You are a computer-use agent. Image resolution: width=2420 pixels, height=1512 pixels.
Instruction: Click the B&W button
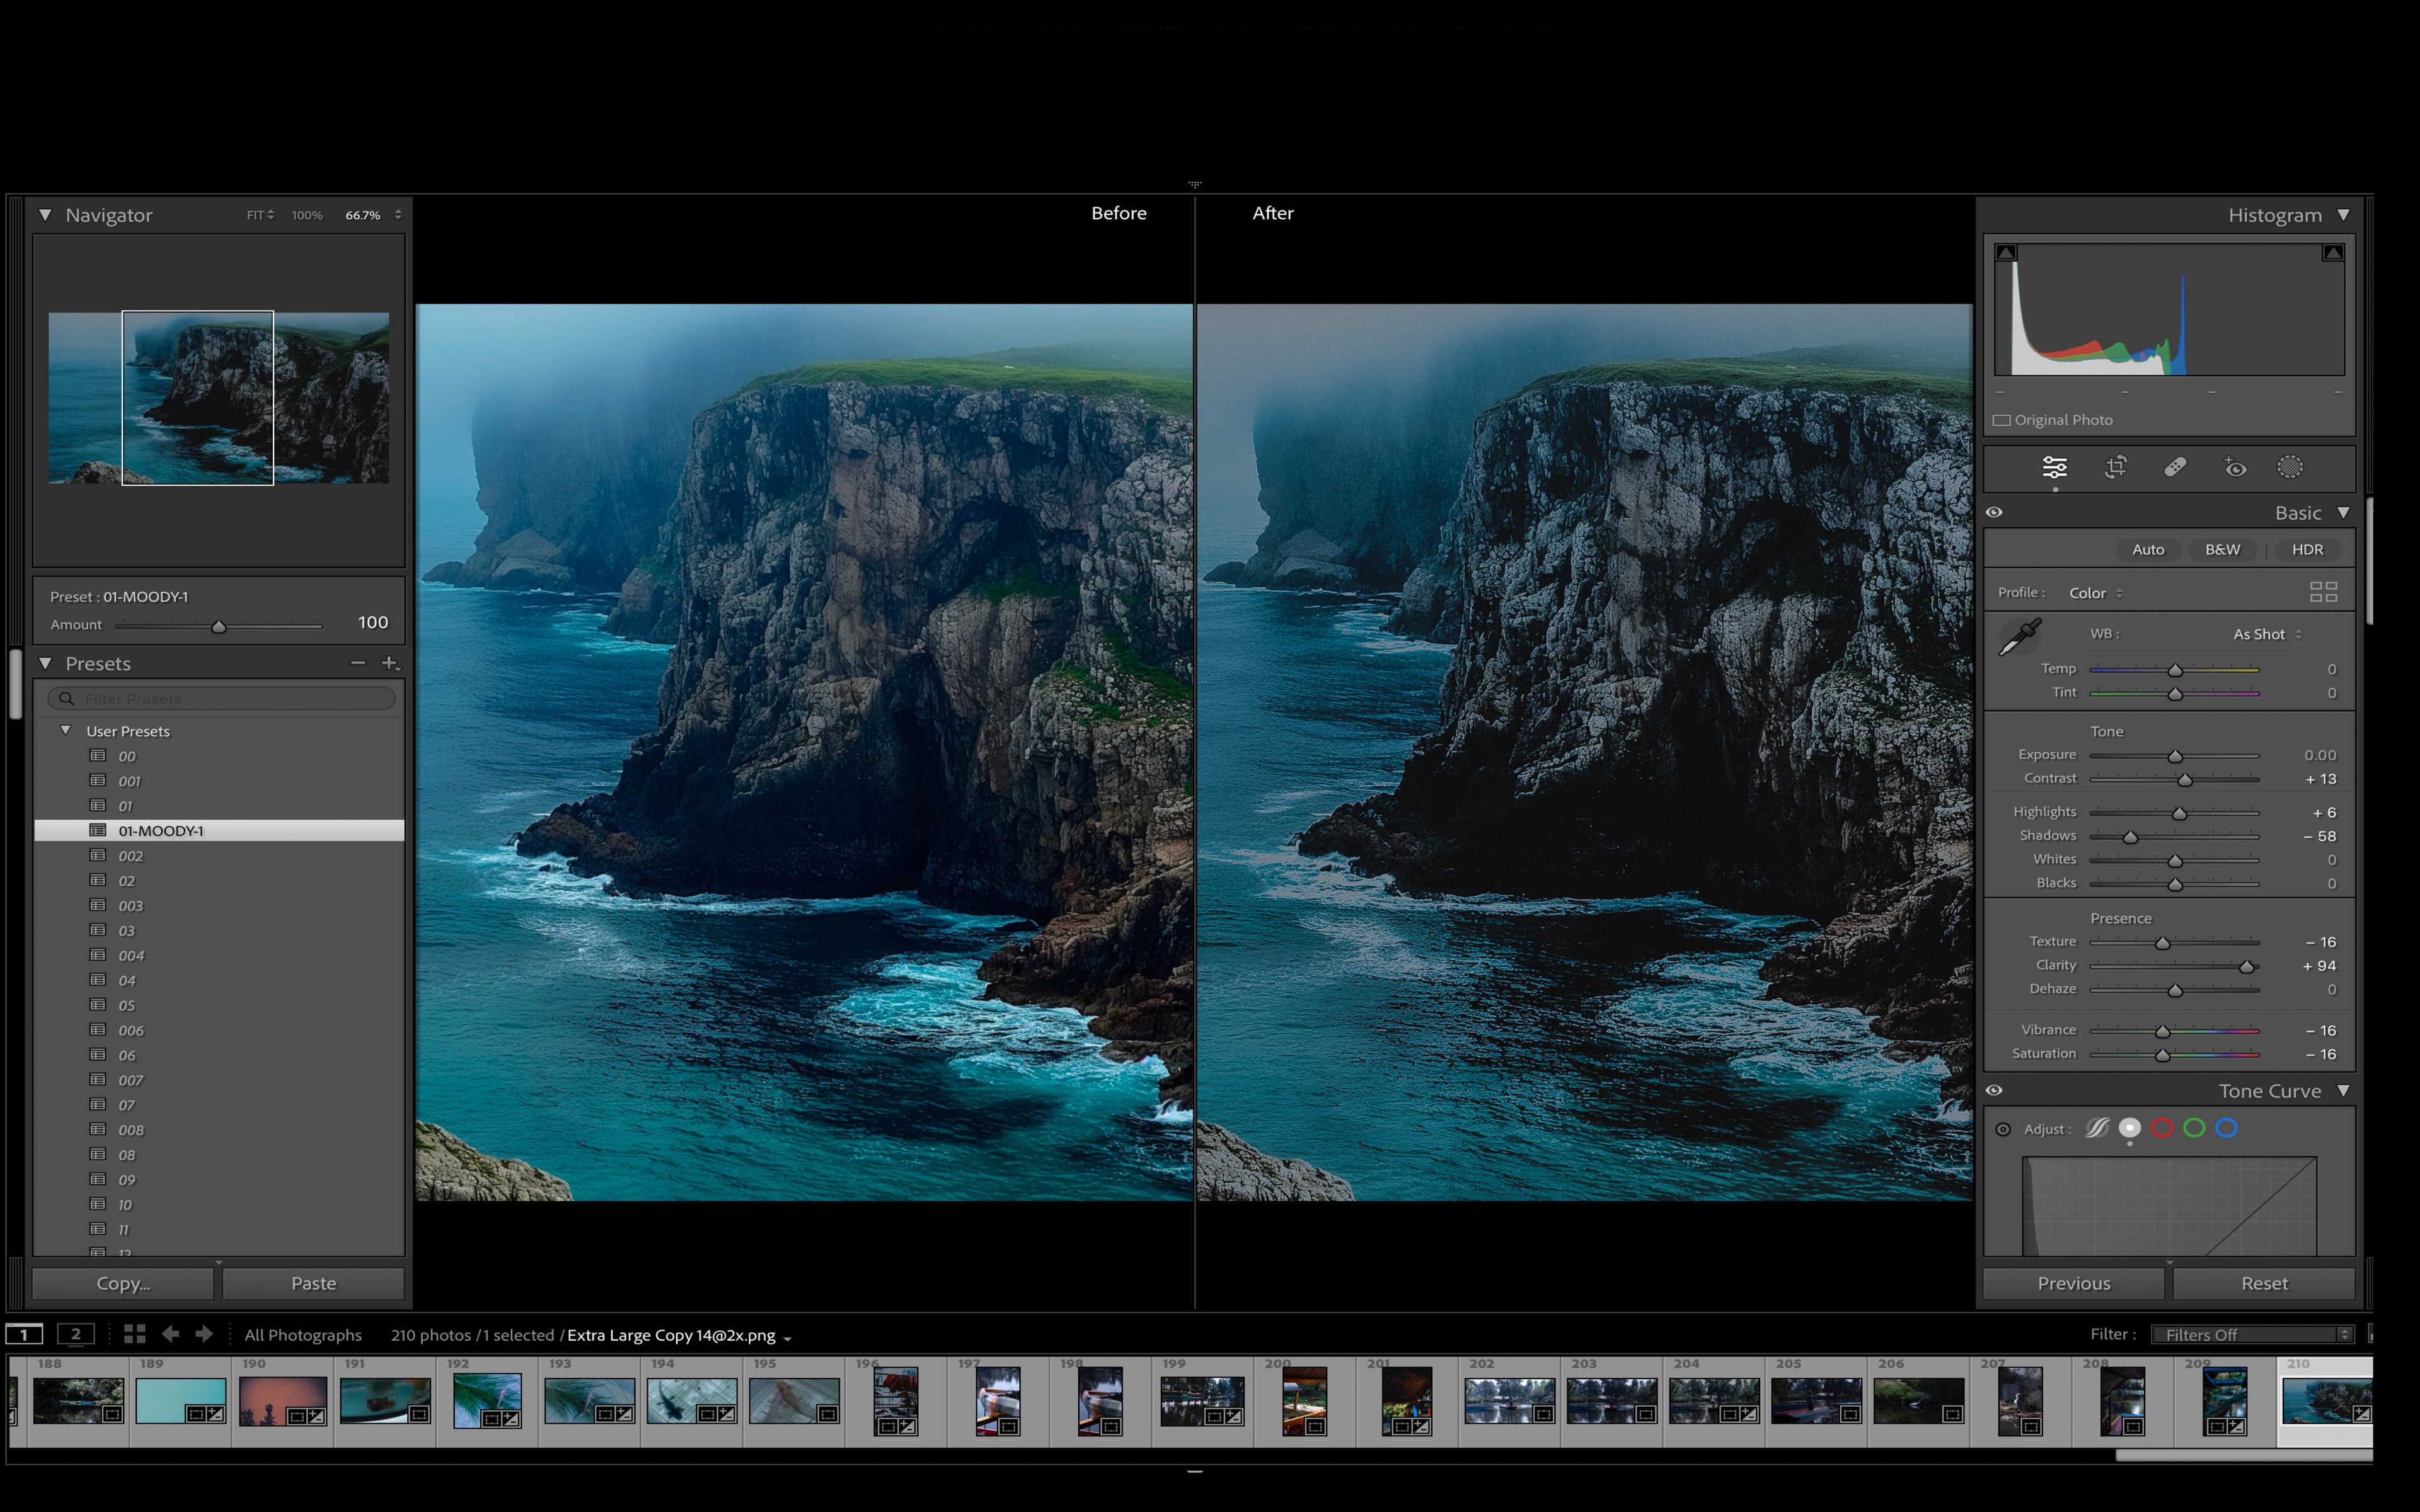click(x=2222, y=549)
